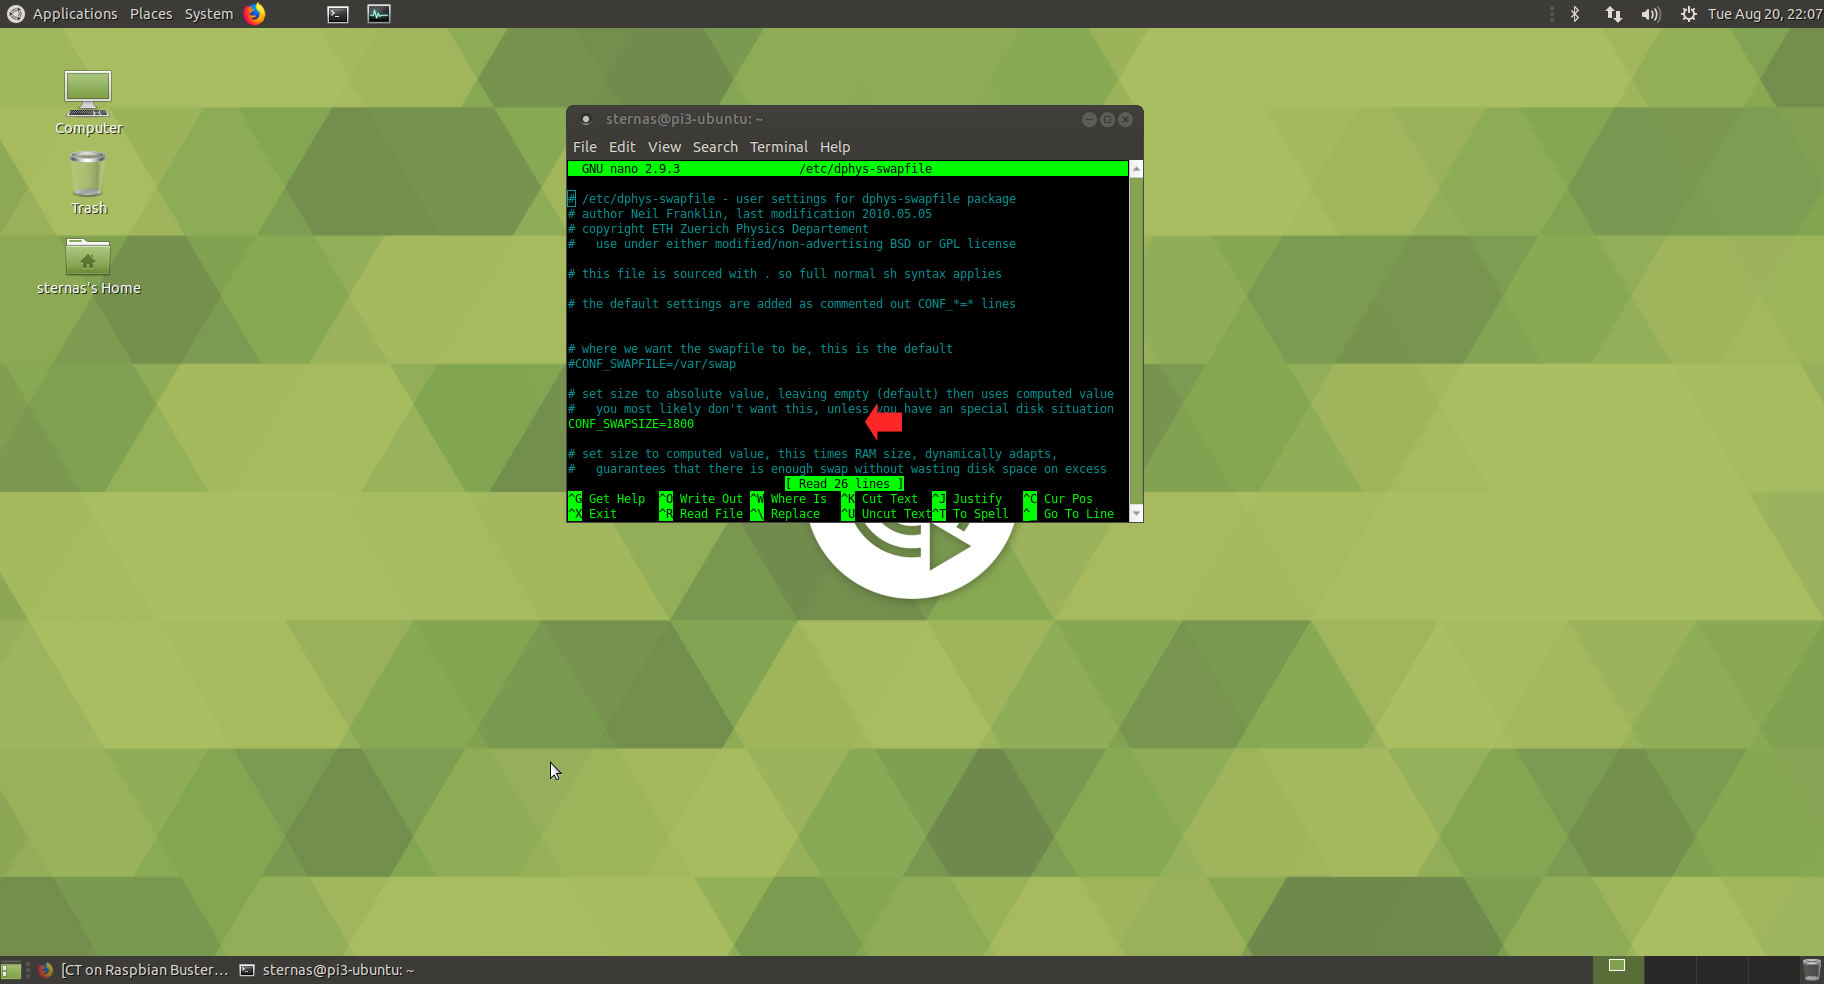Viewport: 1824px width, 984px height.
Task: Click the Bluetooth indicator icon
Action: tap(1575, 14)
